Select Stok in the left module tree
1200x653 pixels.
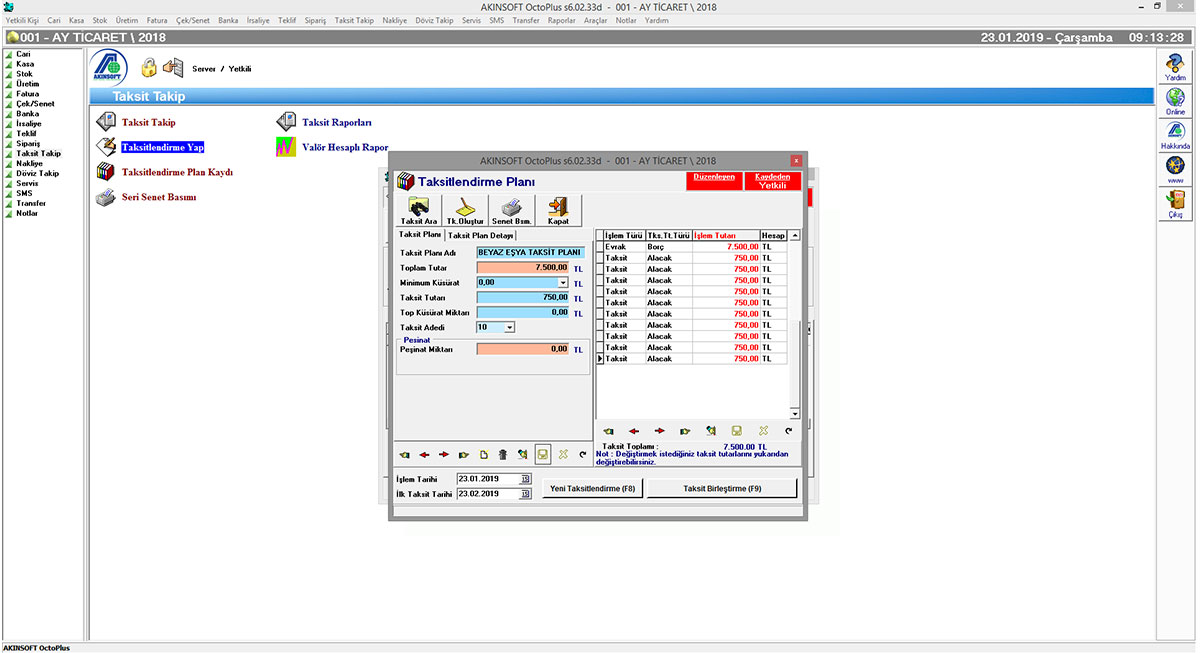pyautogui.click(x=24, y=74)
